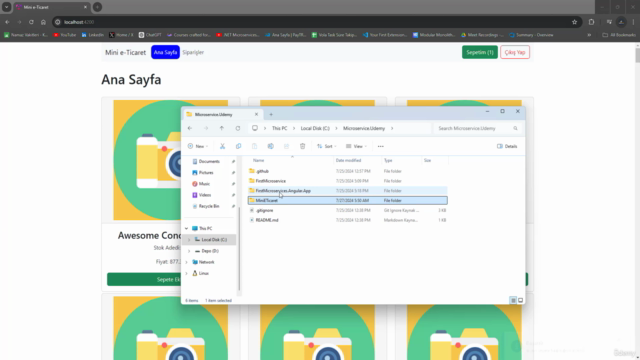Screen dimensions: 640x360
Task: Show more bookmarks via the overflow chevron
Action: (x=589, y=35)
